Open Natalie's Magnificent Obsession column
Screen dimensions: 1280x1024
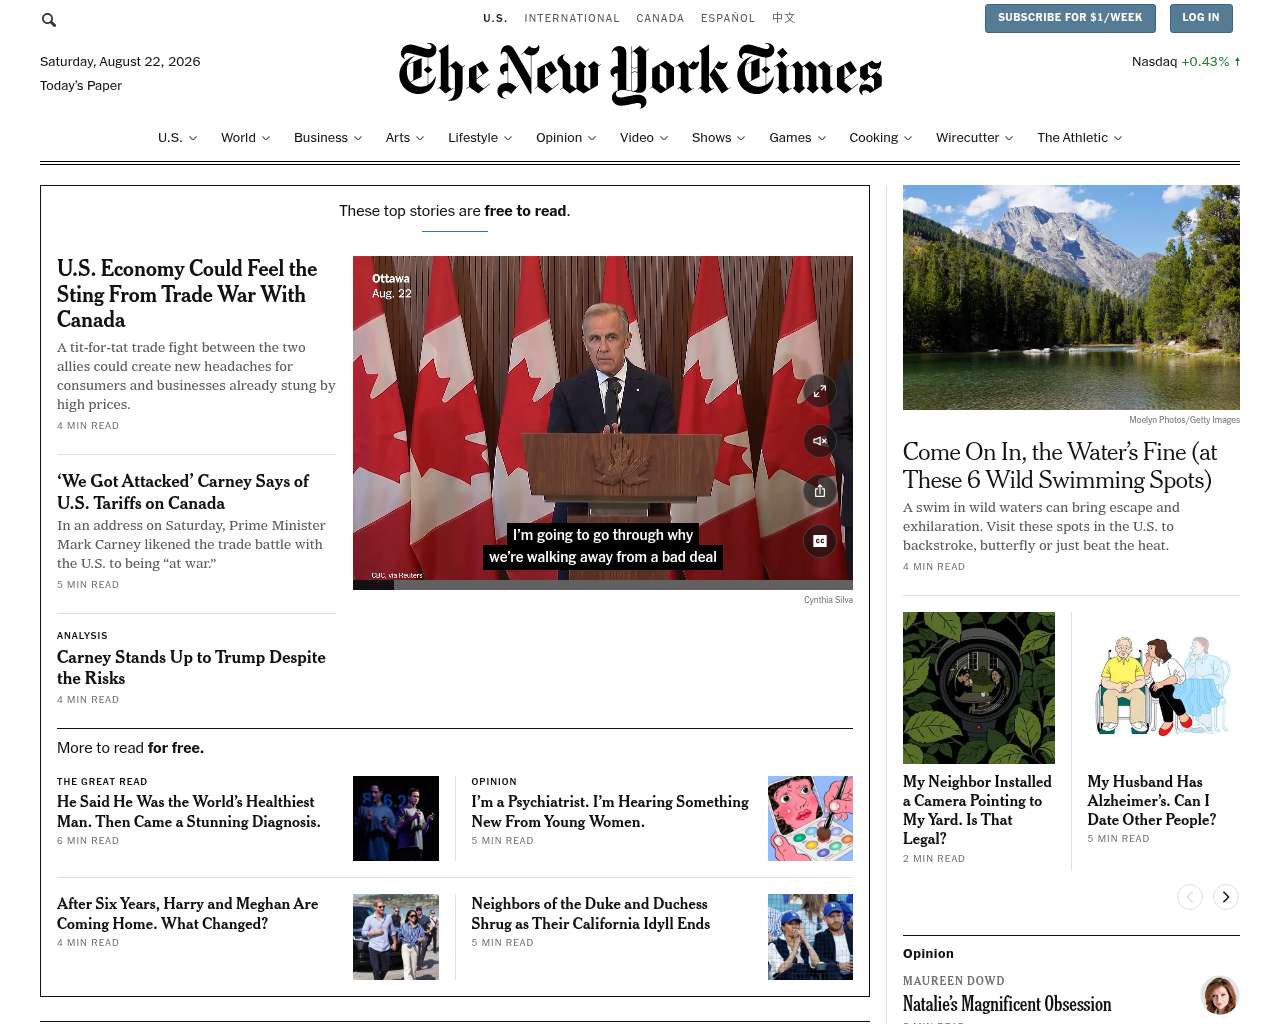(x=1007, y=1004)
